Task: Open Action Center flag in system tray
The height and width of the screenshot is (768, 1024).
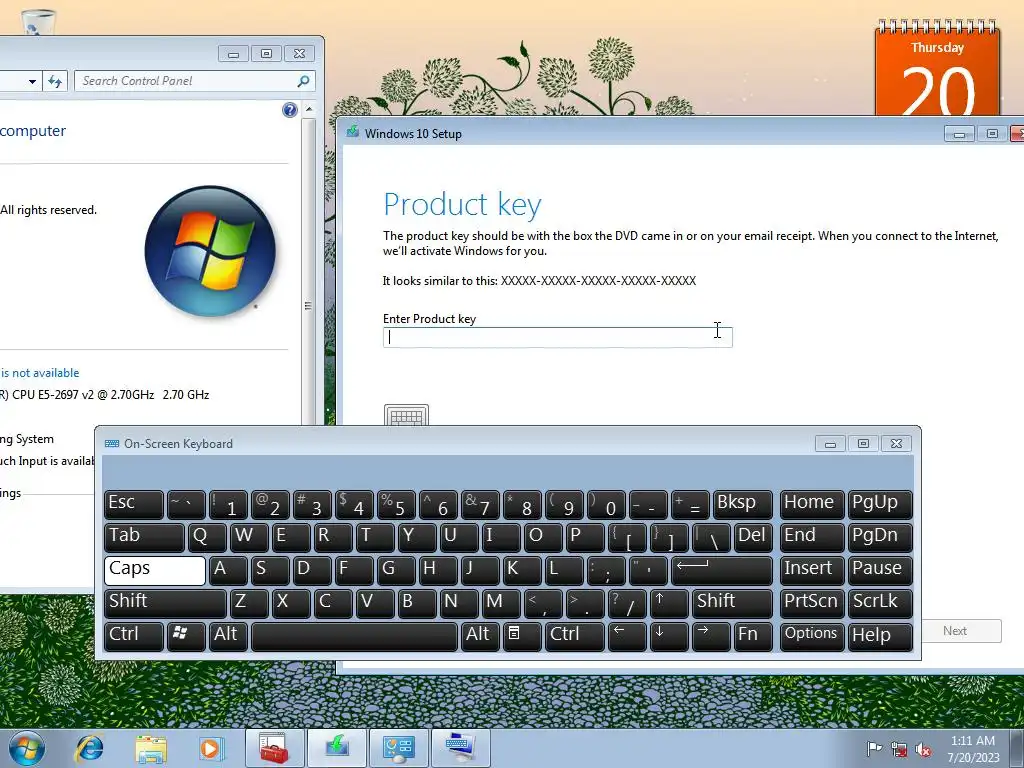Action: tap(874, 748)
